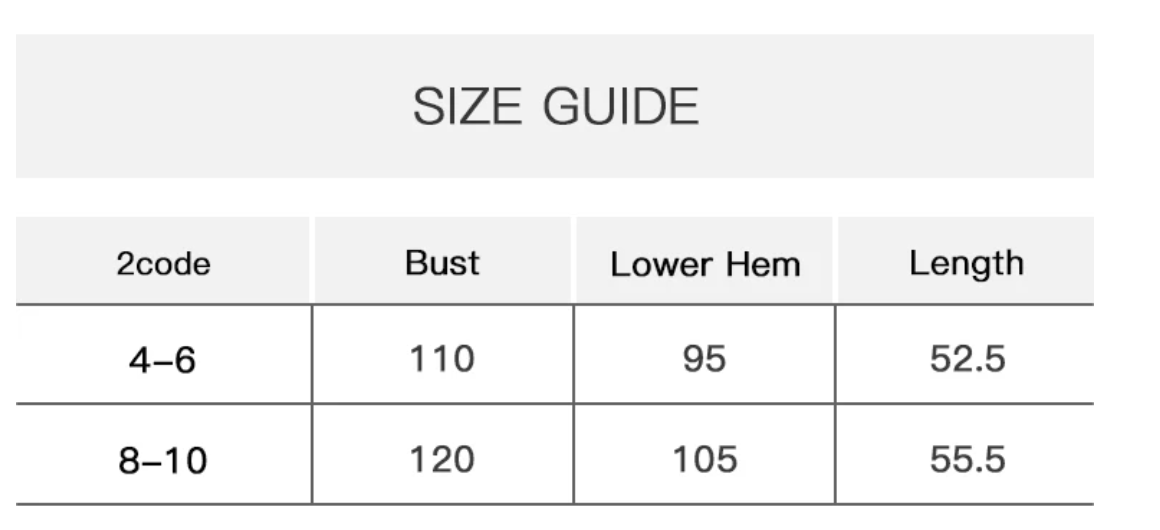The height and width of the screenshot is (530, 1160).
Task: Click the line between 110 and 120 cells
Action: (442, 404)
